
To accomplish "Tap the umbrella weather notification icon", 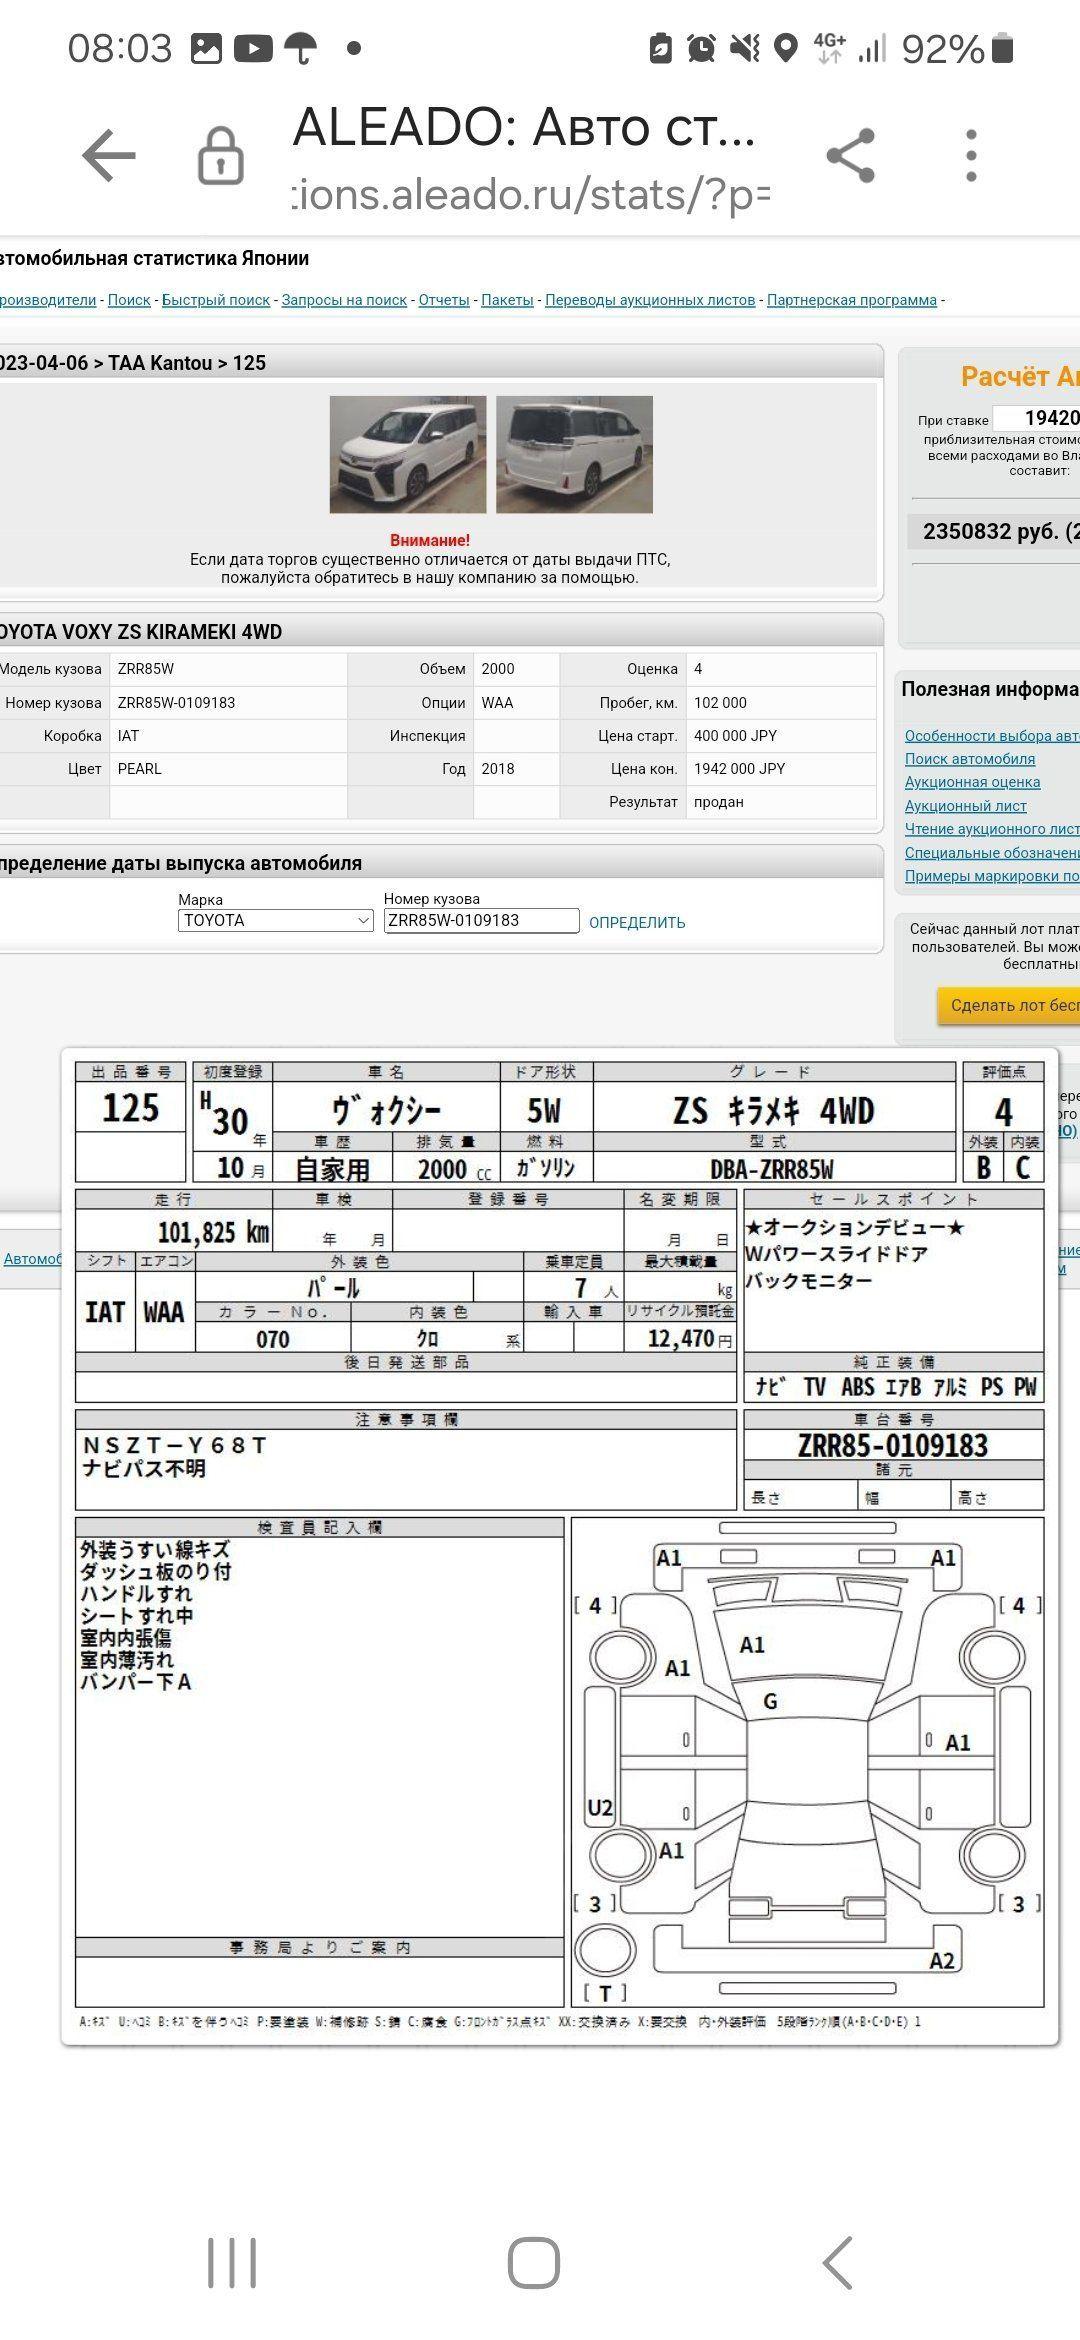I will point(301,48).
